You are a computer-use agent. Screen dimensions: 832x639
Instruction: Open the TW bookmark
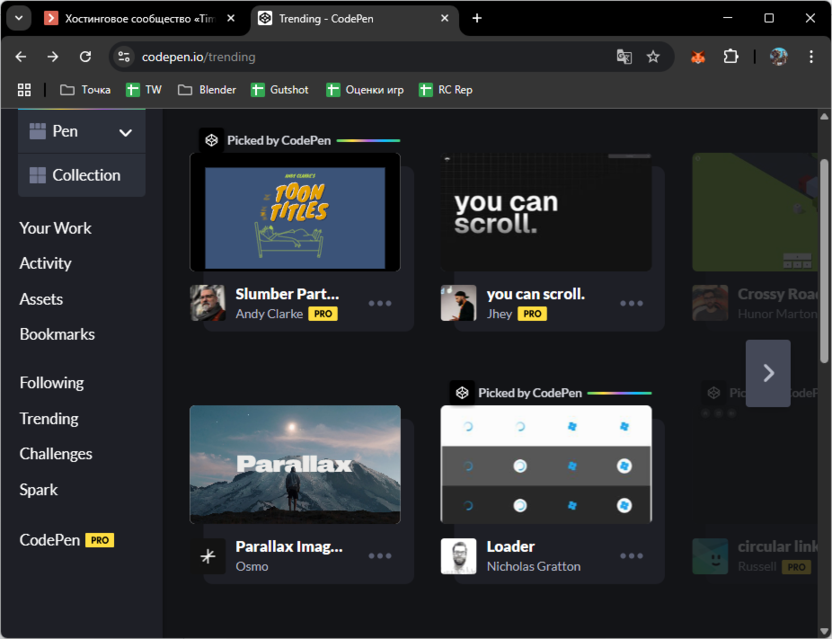(x=144, y=90)
